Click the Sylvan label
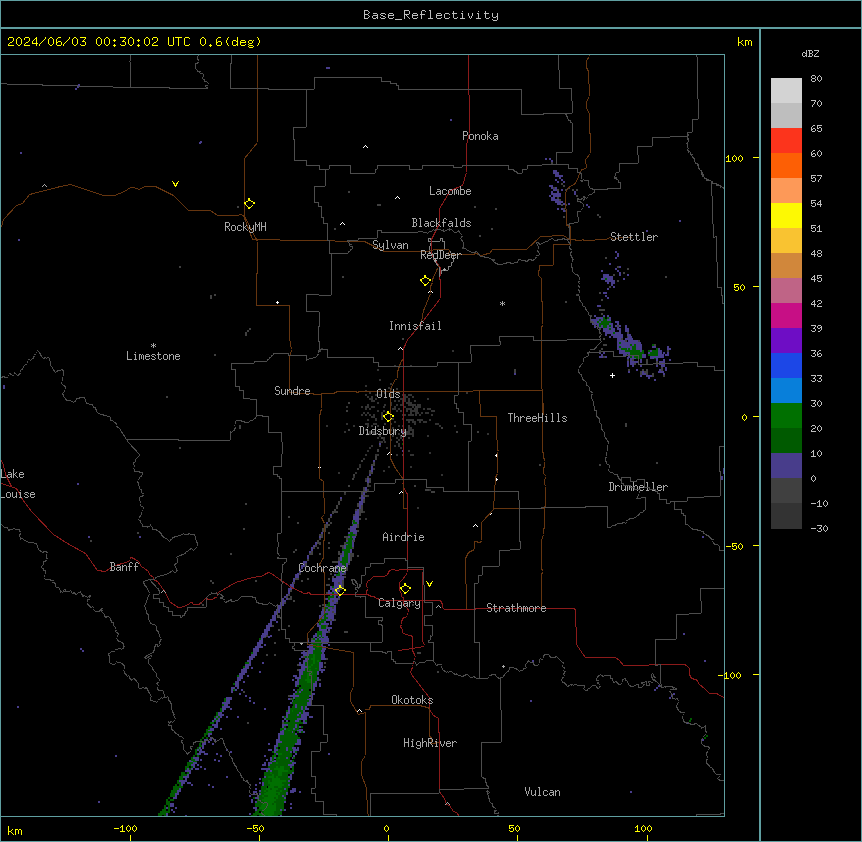The height and width of the screenshot is (842, 862). pos(390,245)
